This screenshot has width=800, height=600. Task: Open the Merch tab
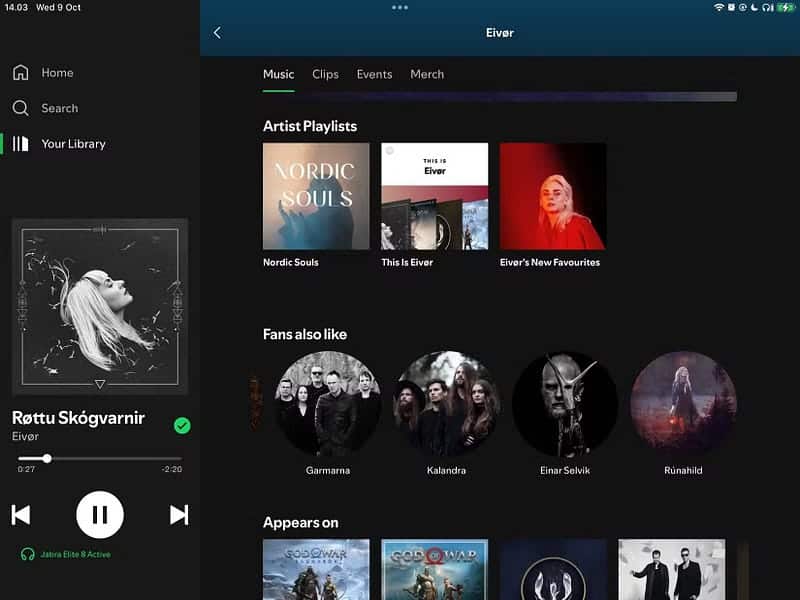(x=427, y=74)
